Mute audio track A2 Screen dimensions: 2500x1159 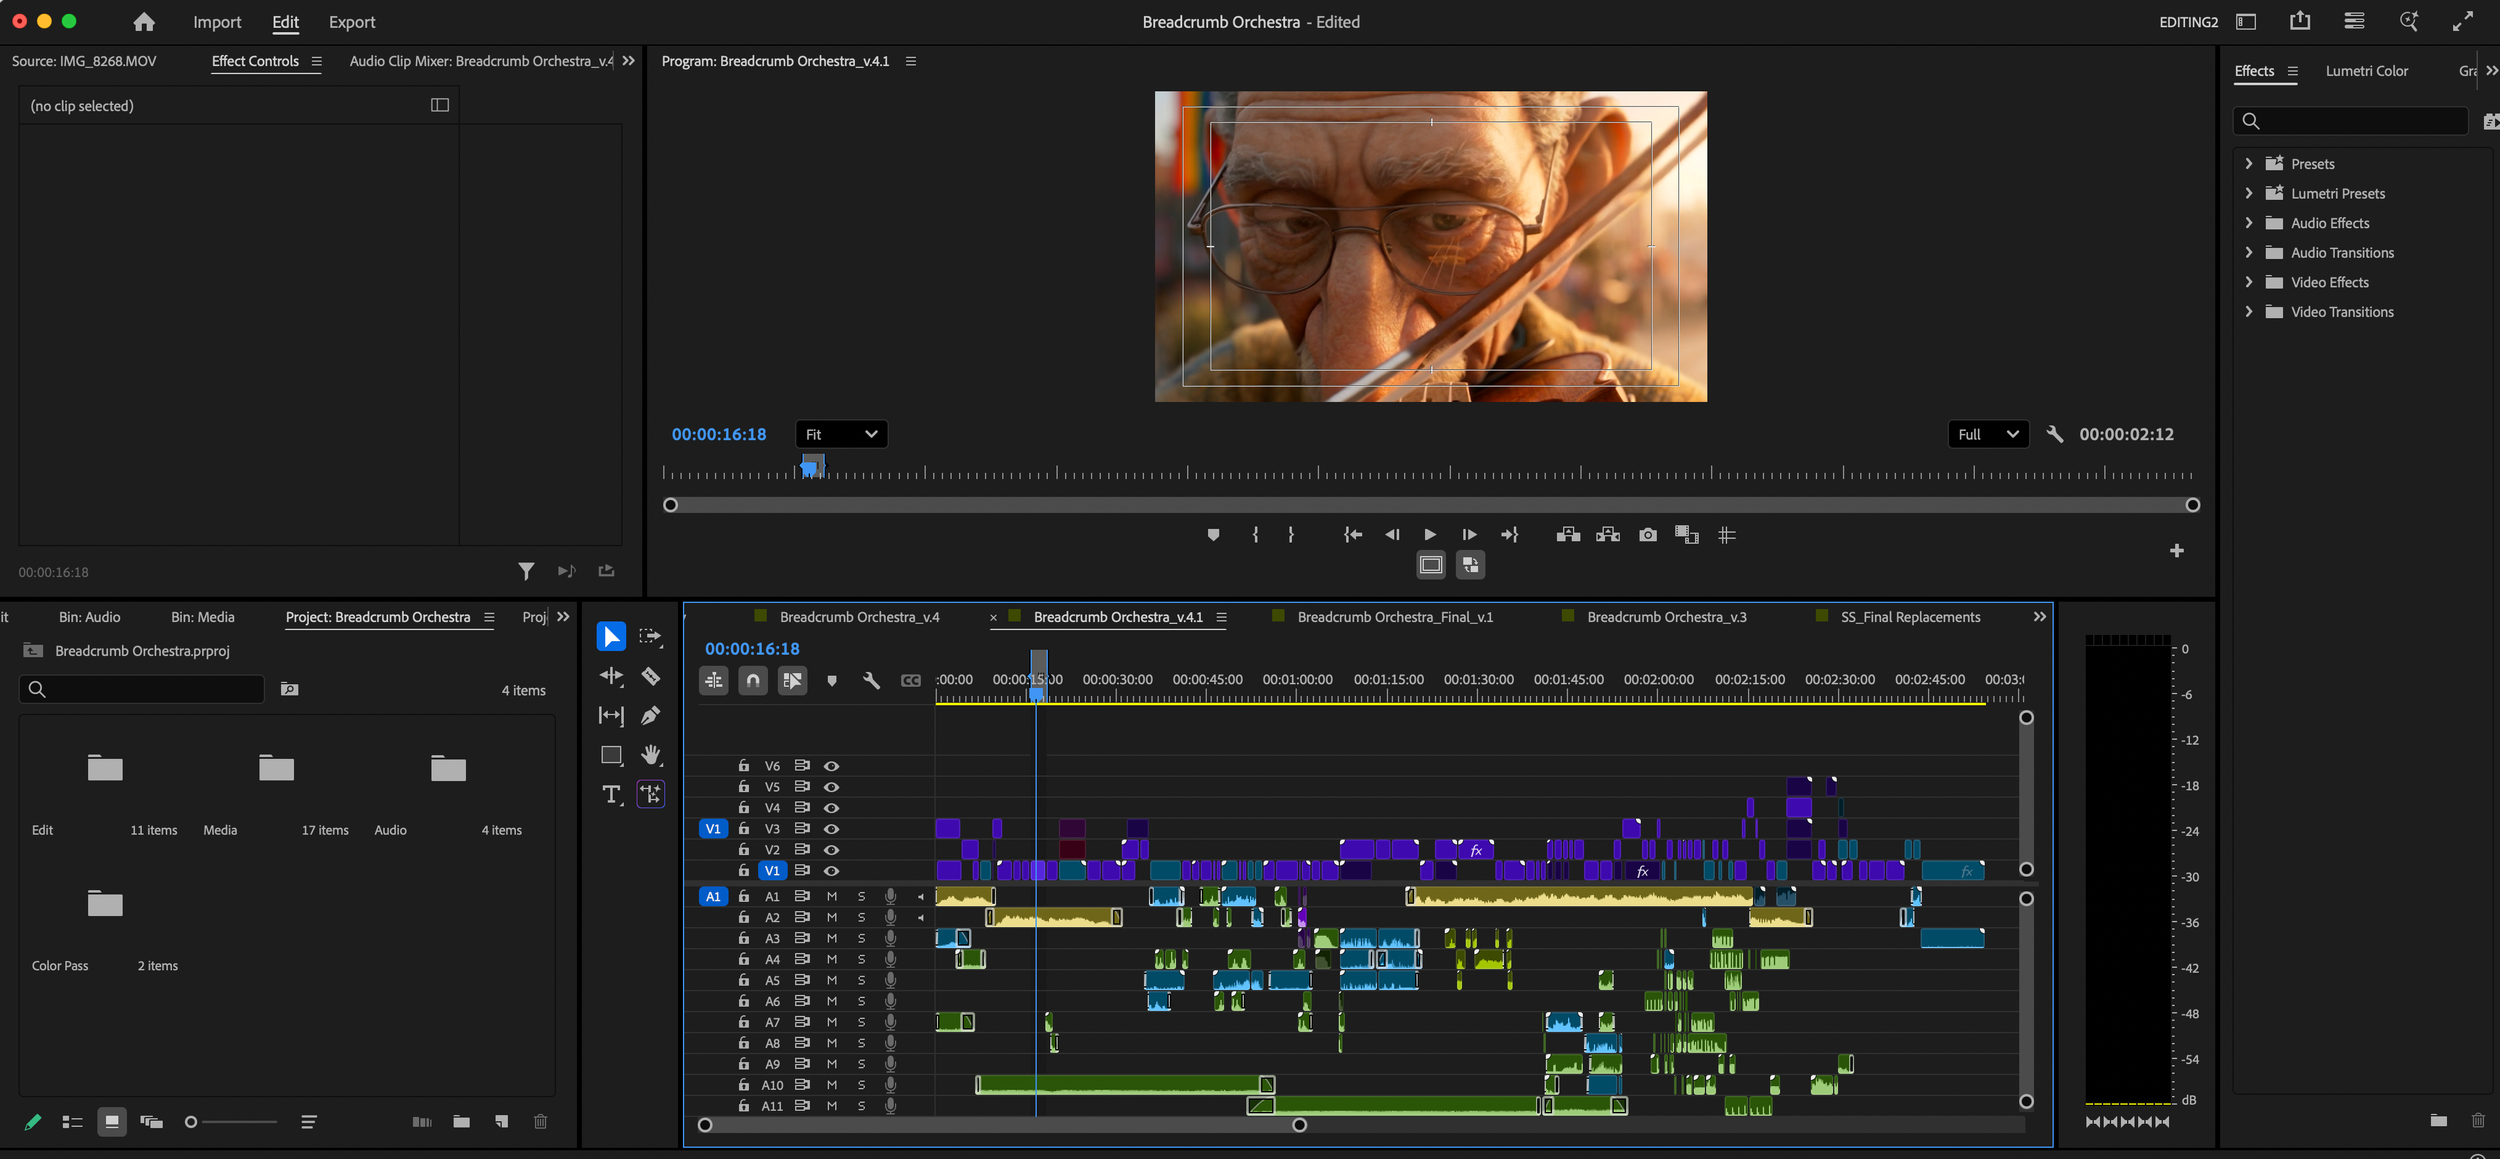[x=831, y=918]
